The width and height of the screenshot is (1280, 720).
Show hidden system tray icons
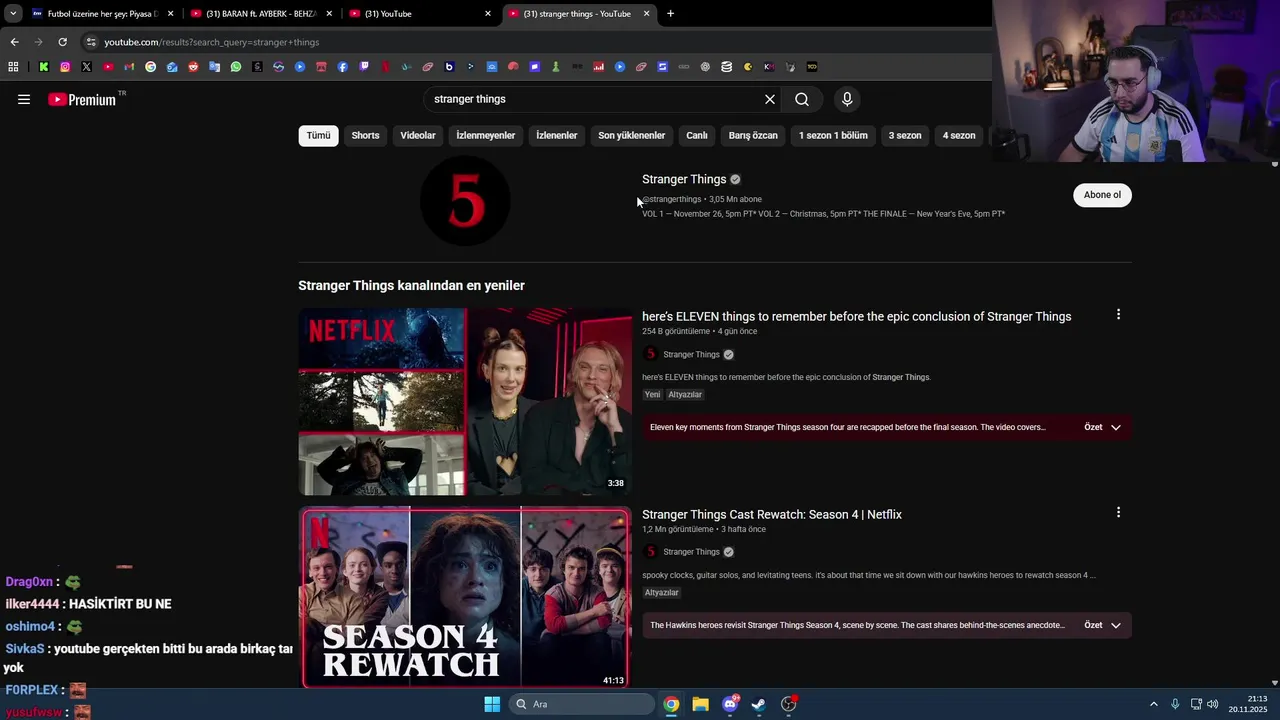(x=1153, y=704)
